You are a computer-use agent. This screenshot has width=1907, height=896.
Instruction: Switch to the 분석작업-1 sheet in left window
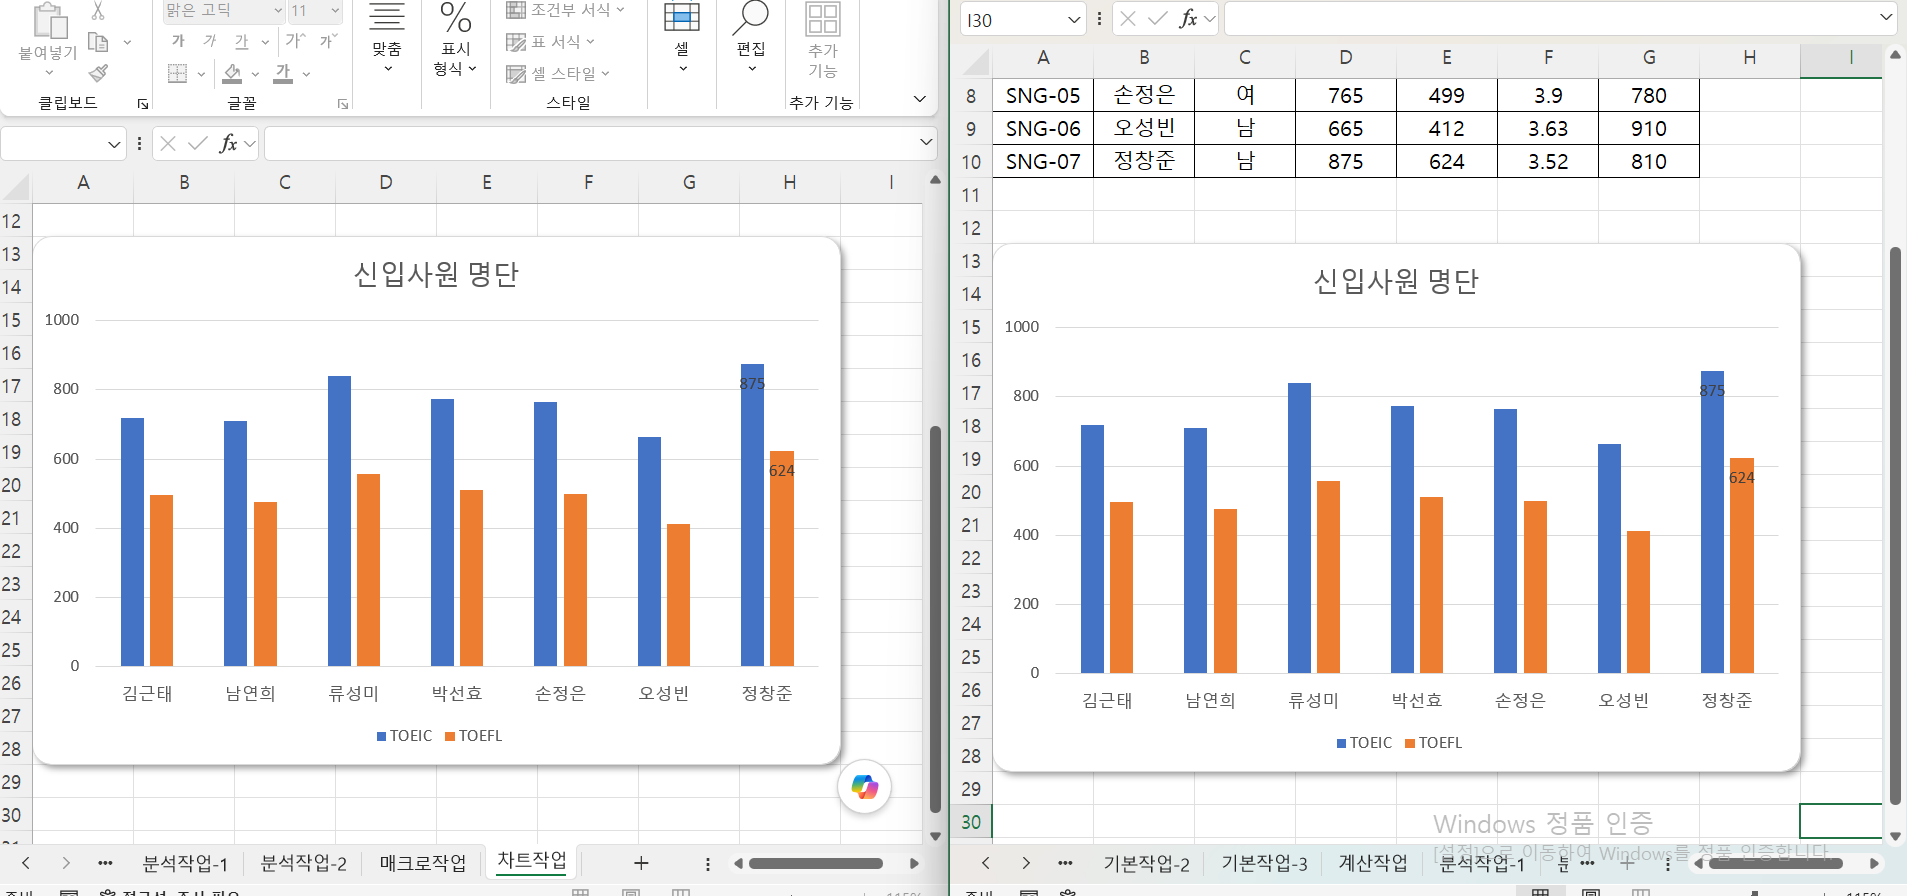185,863
